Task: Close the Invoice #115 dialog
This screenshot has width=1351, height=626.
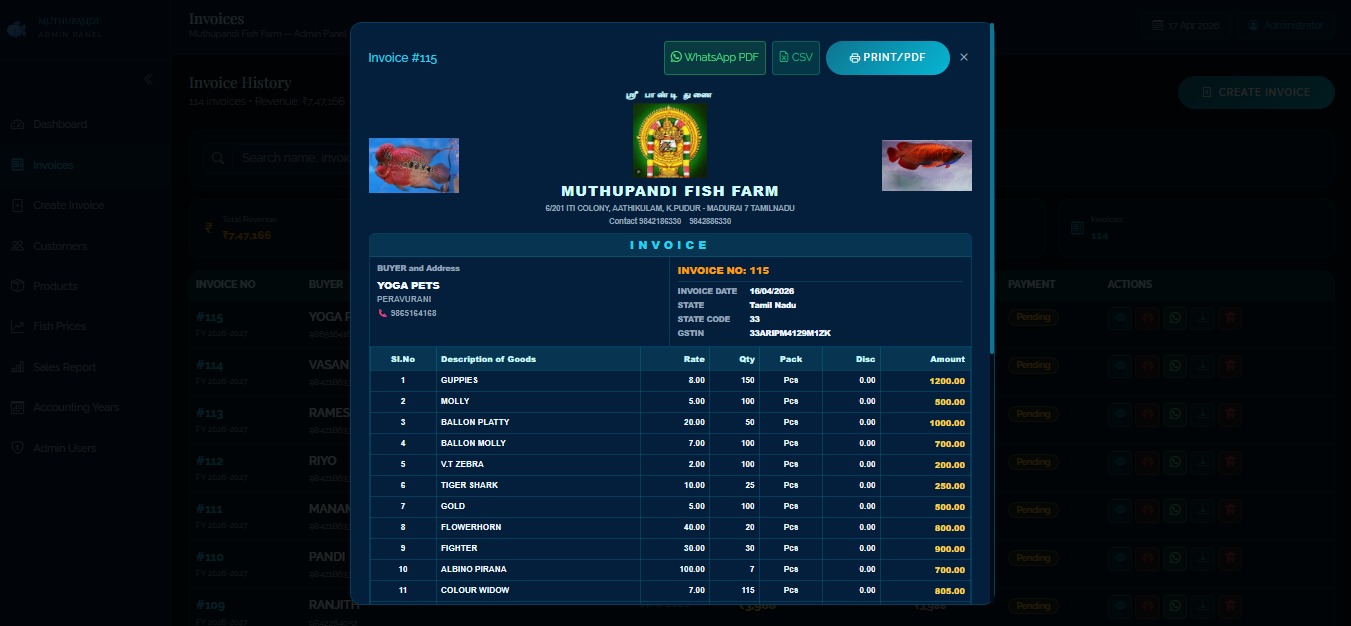Action: 964,58
